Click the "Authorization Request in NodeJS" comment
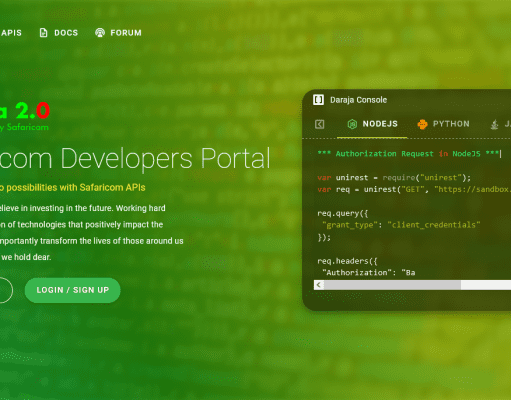The width and height of the screenshot is (511, 400). (408, 154)
